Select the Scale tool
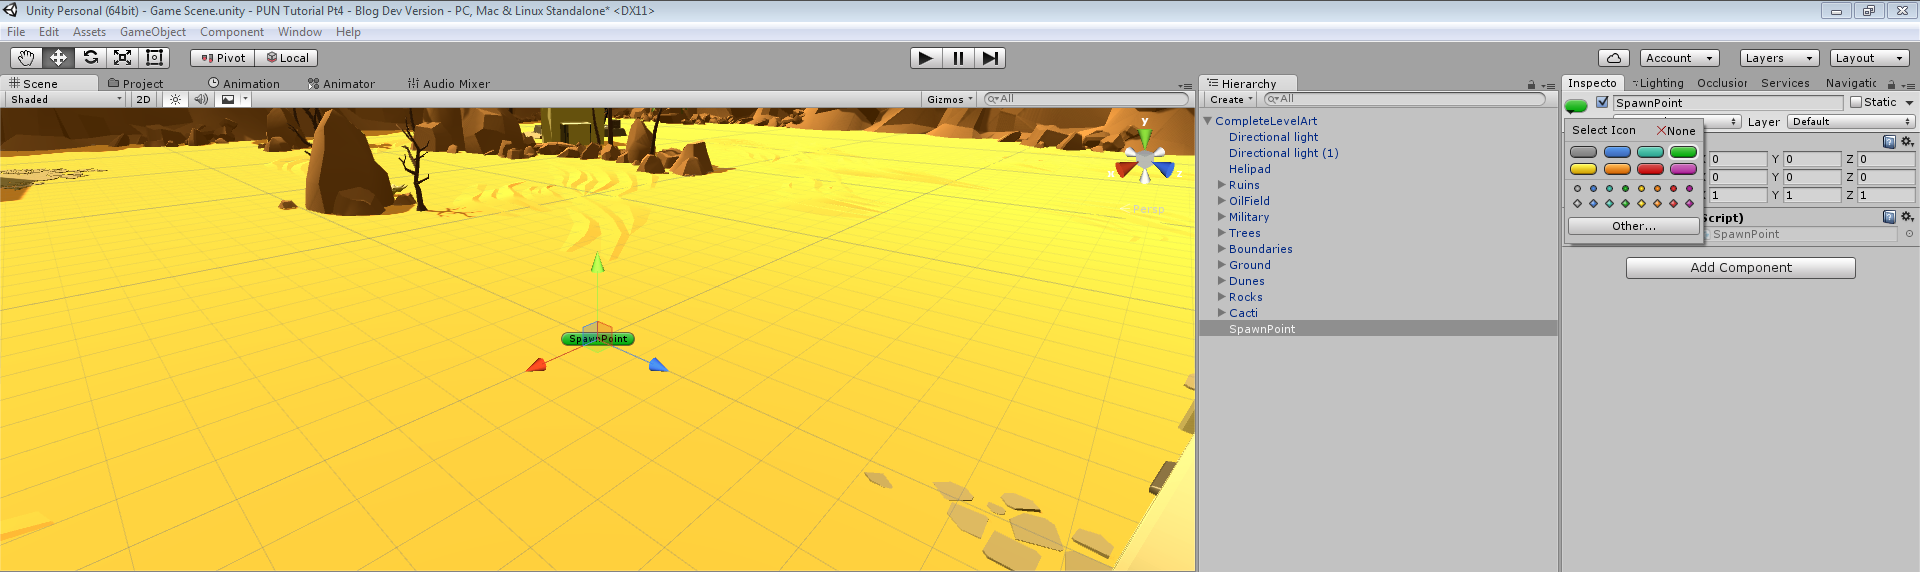The width and height of the screenshot is (1920, 572). coord(122,58)
